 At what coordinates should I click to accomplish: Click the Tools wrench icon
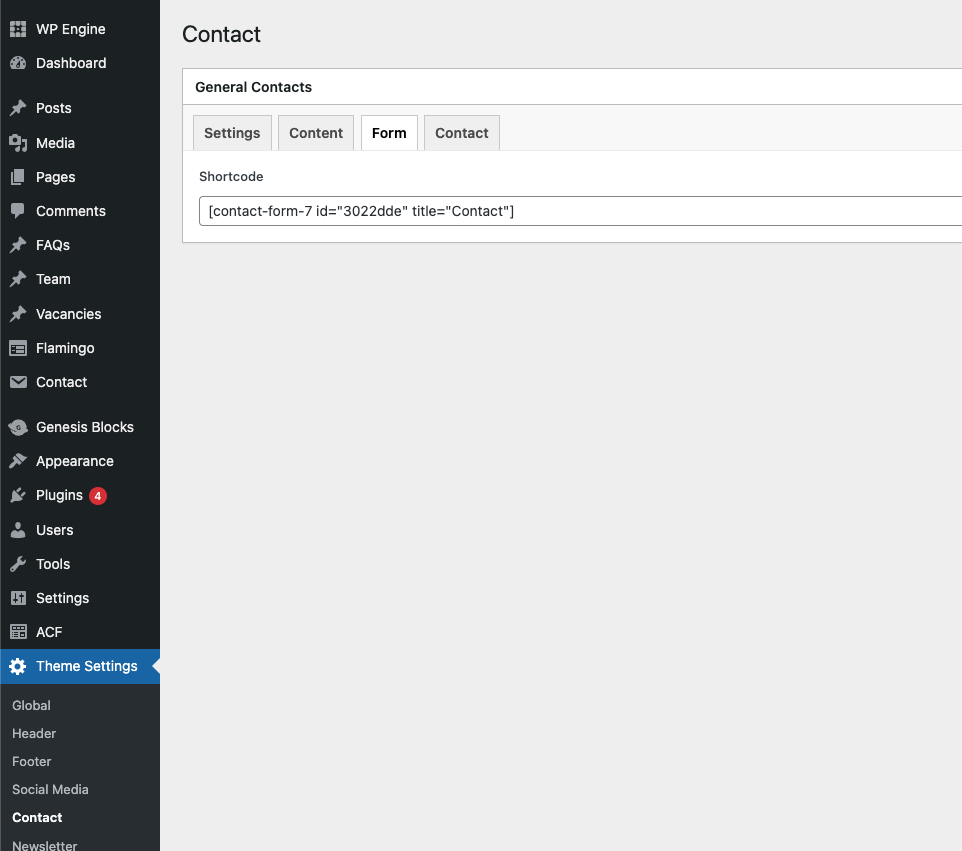[x=18, y=564]
